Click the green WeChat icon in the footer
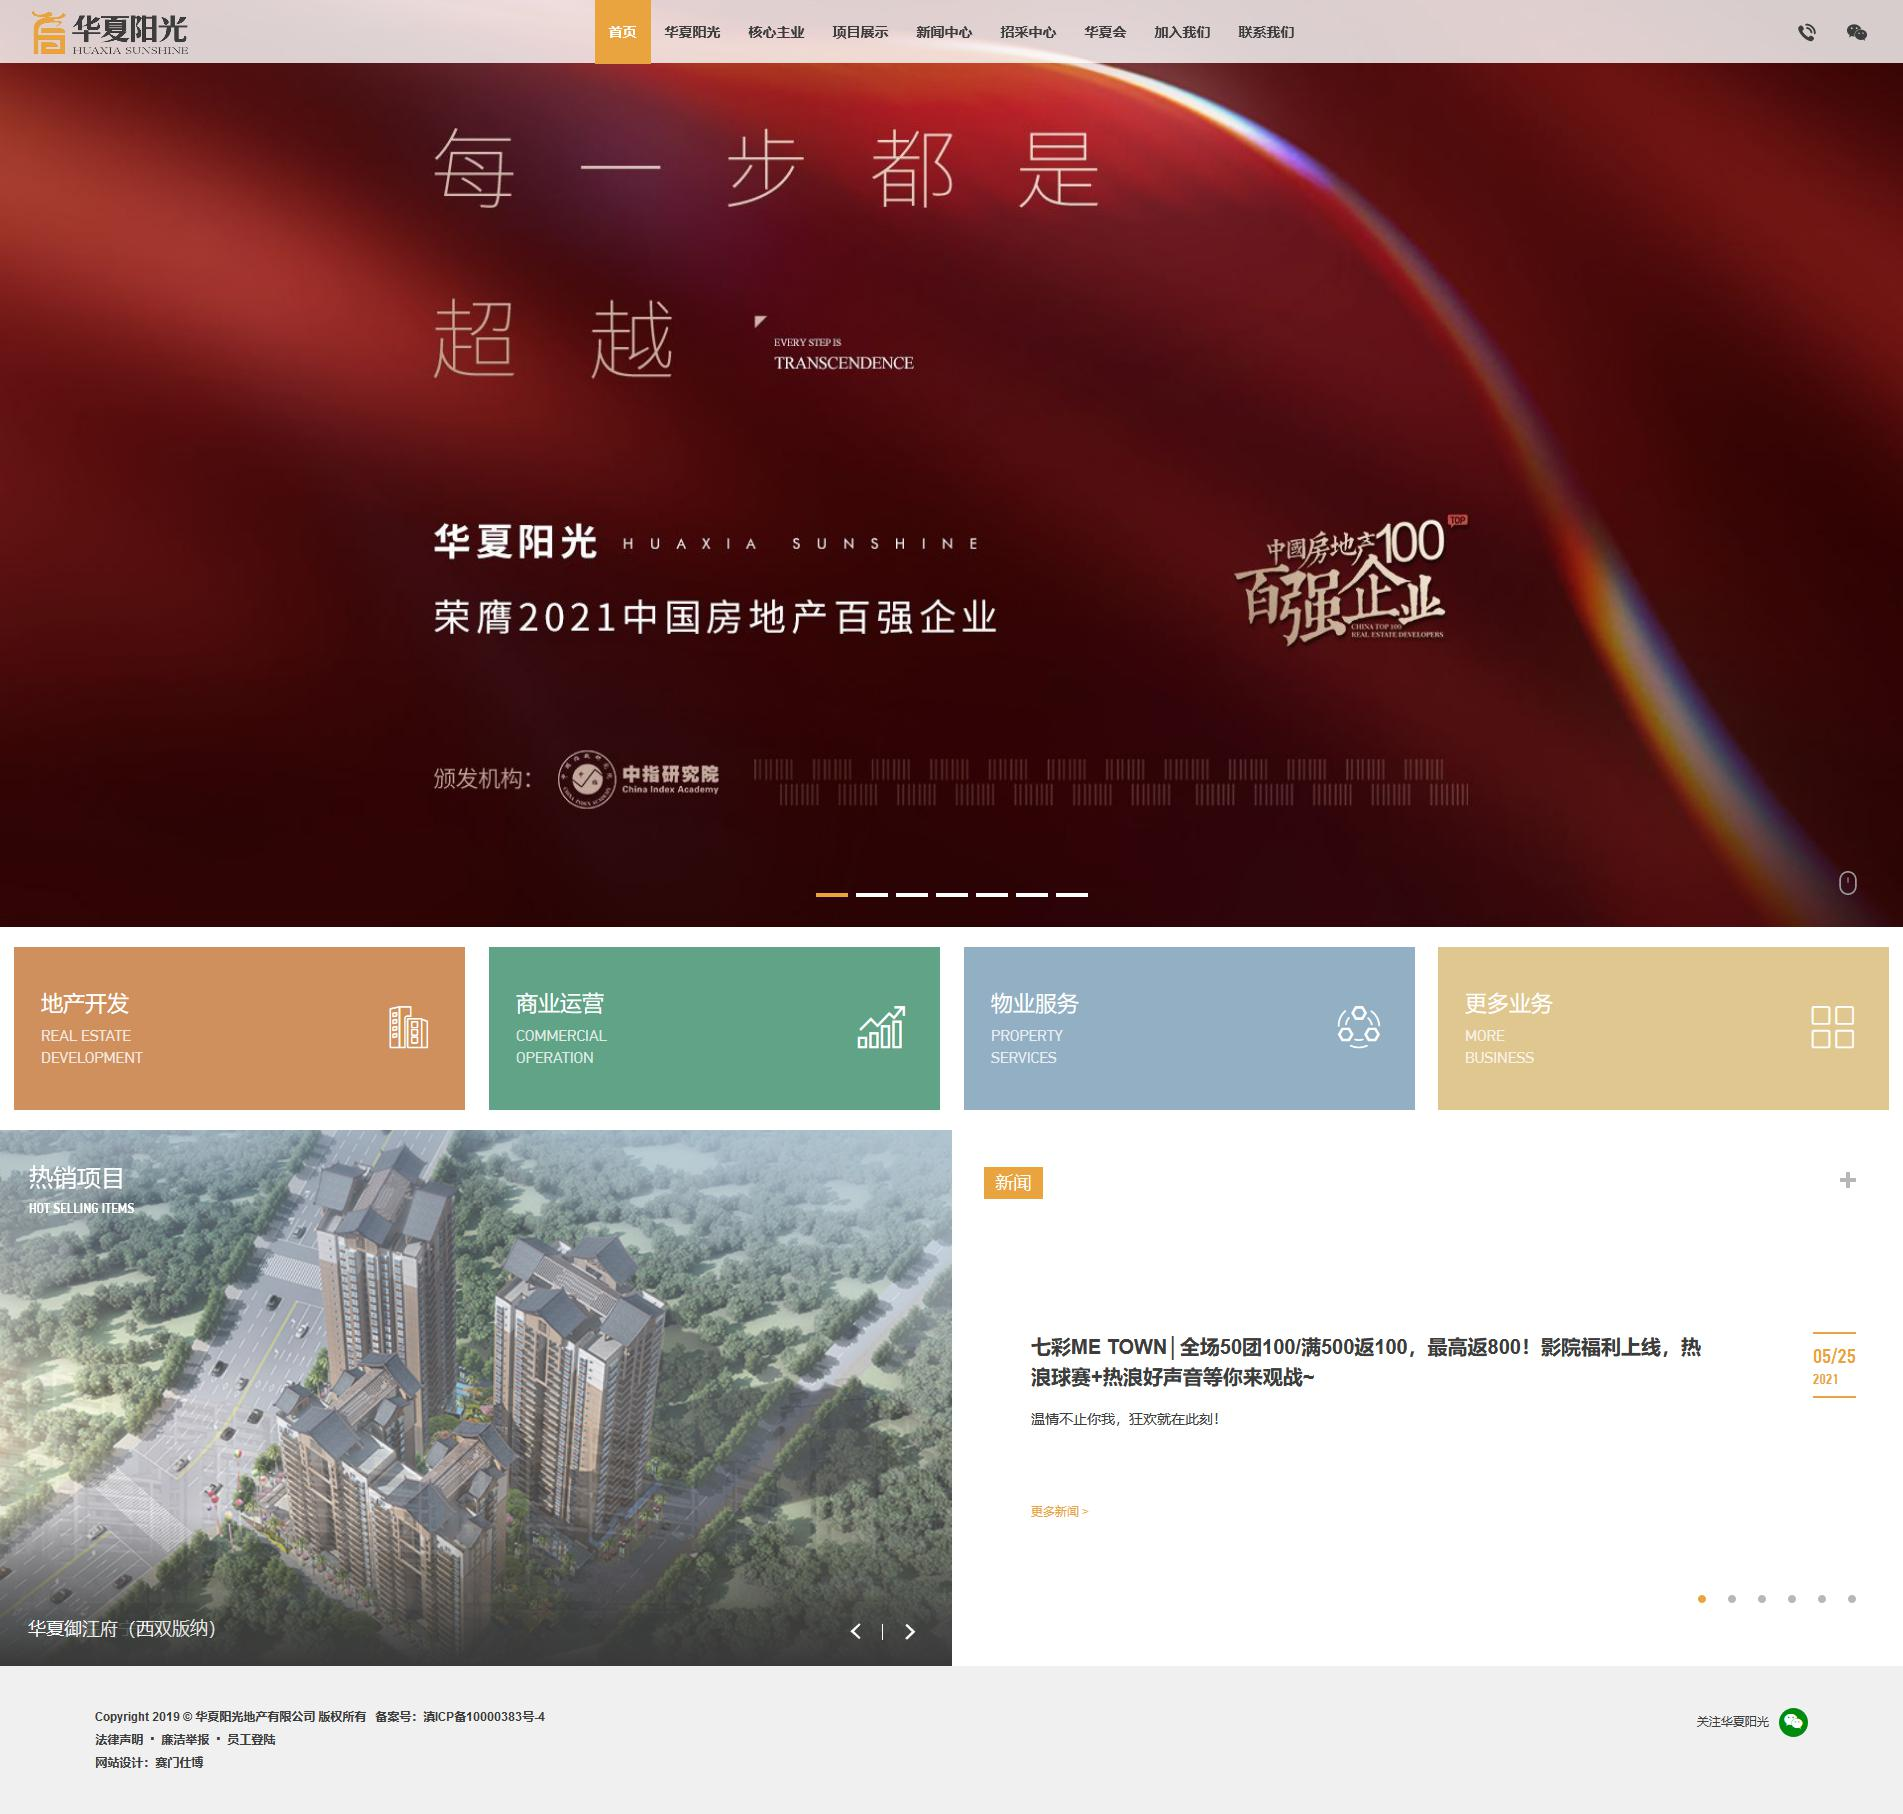 click(x=1793, y=1721)
